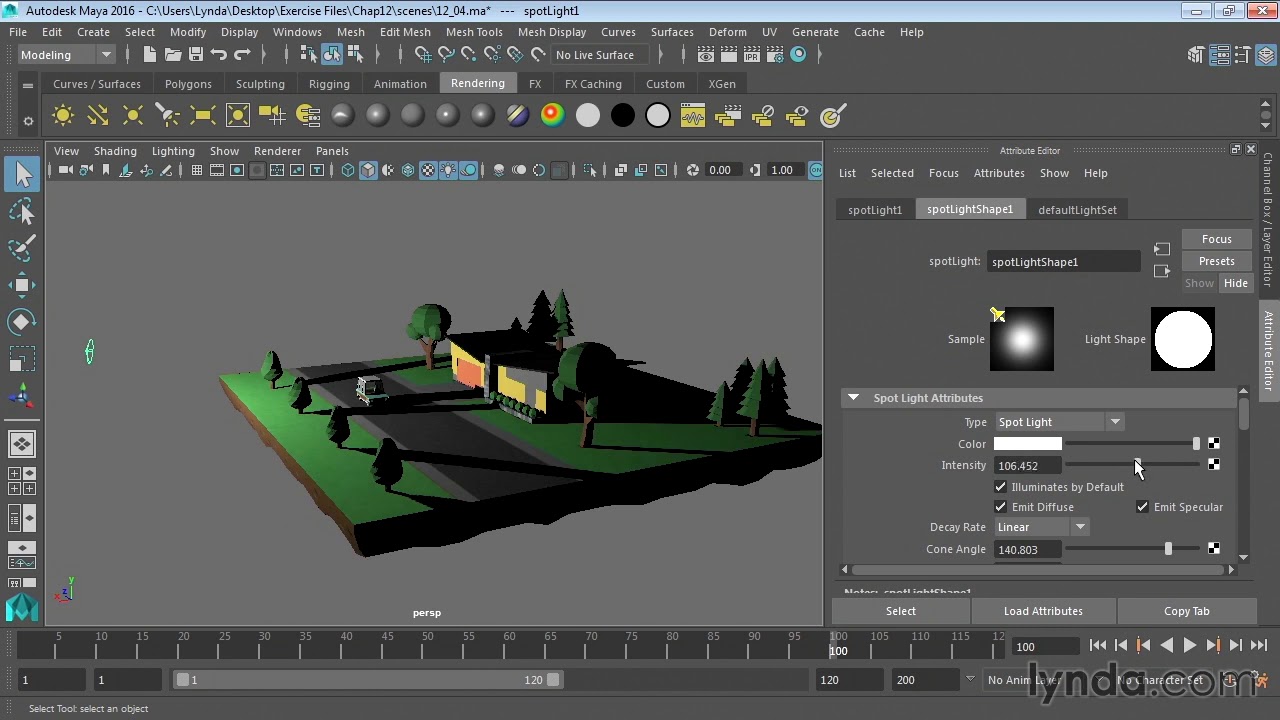Activate the Paint Selection tool
This screenshot has width=1280, height=720.
22,248
